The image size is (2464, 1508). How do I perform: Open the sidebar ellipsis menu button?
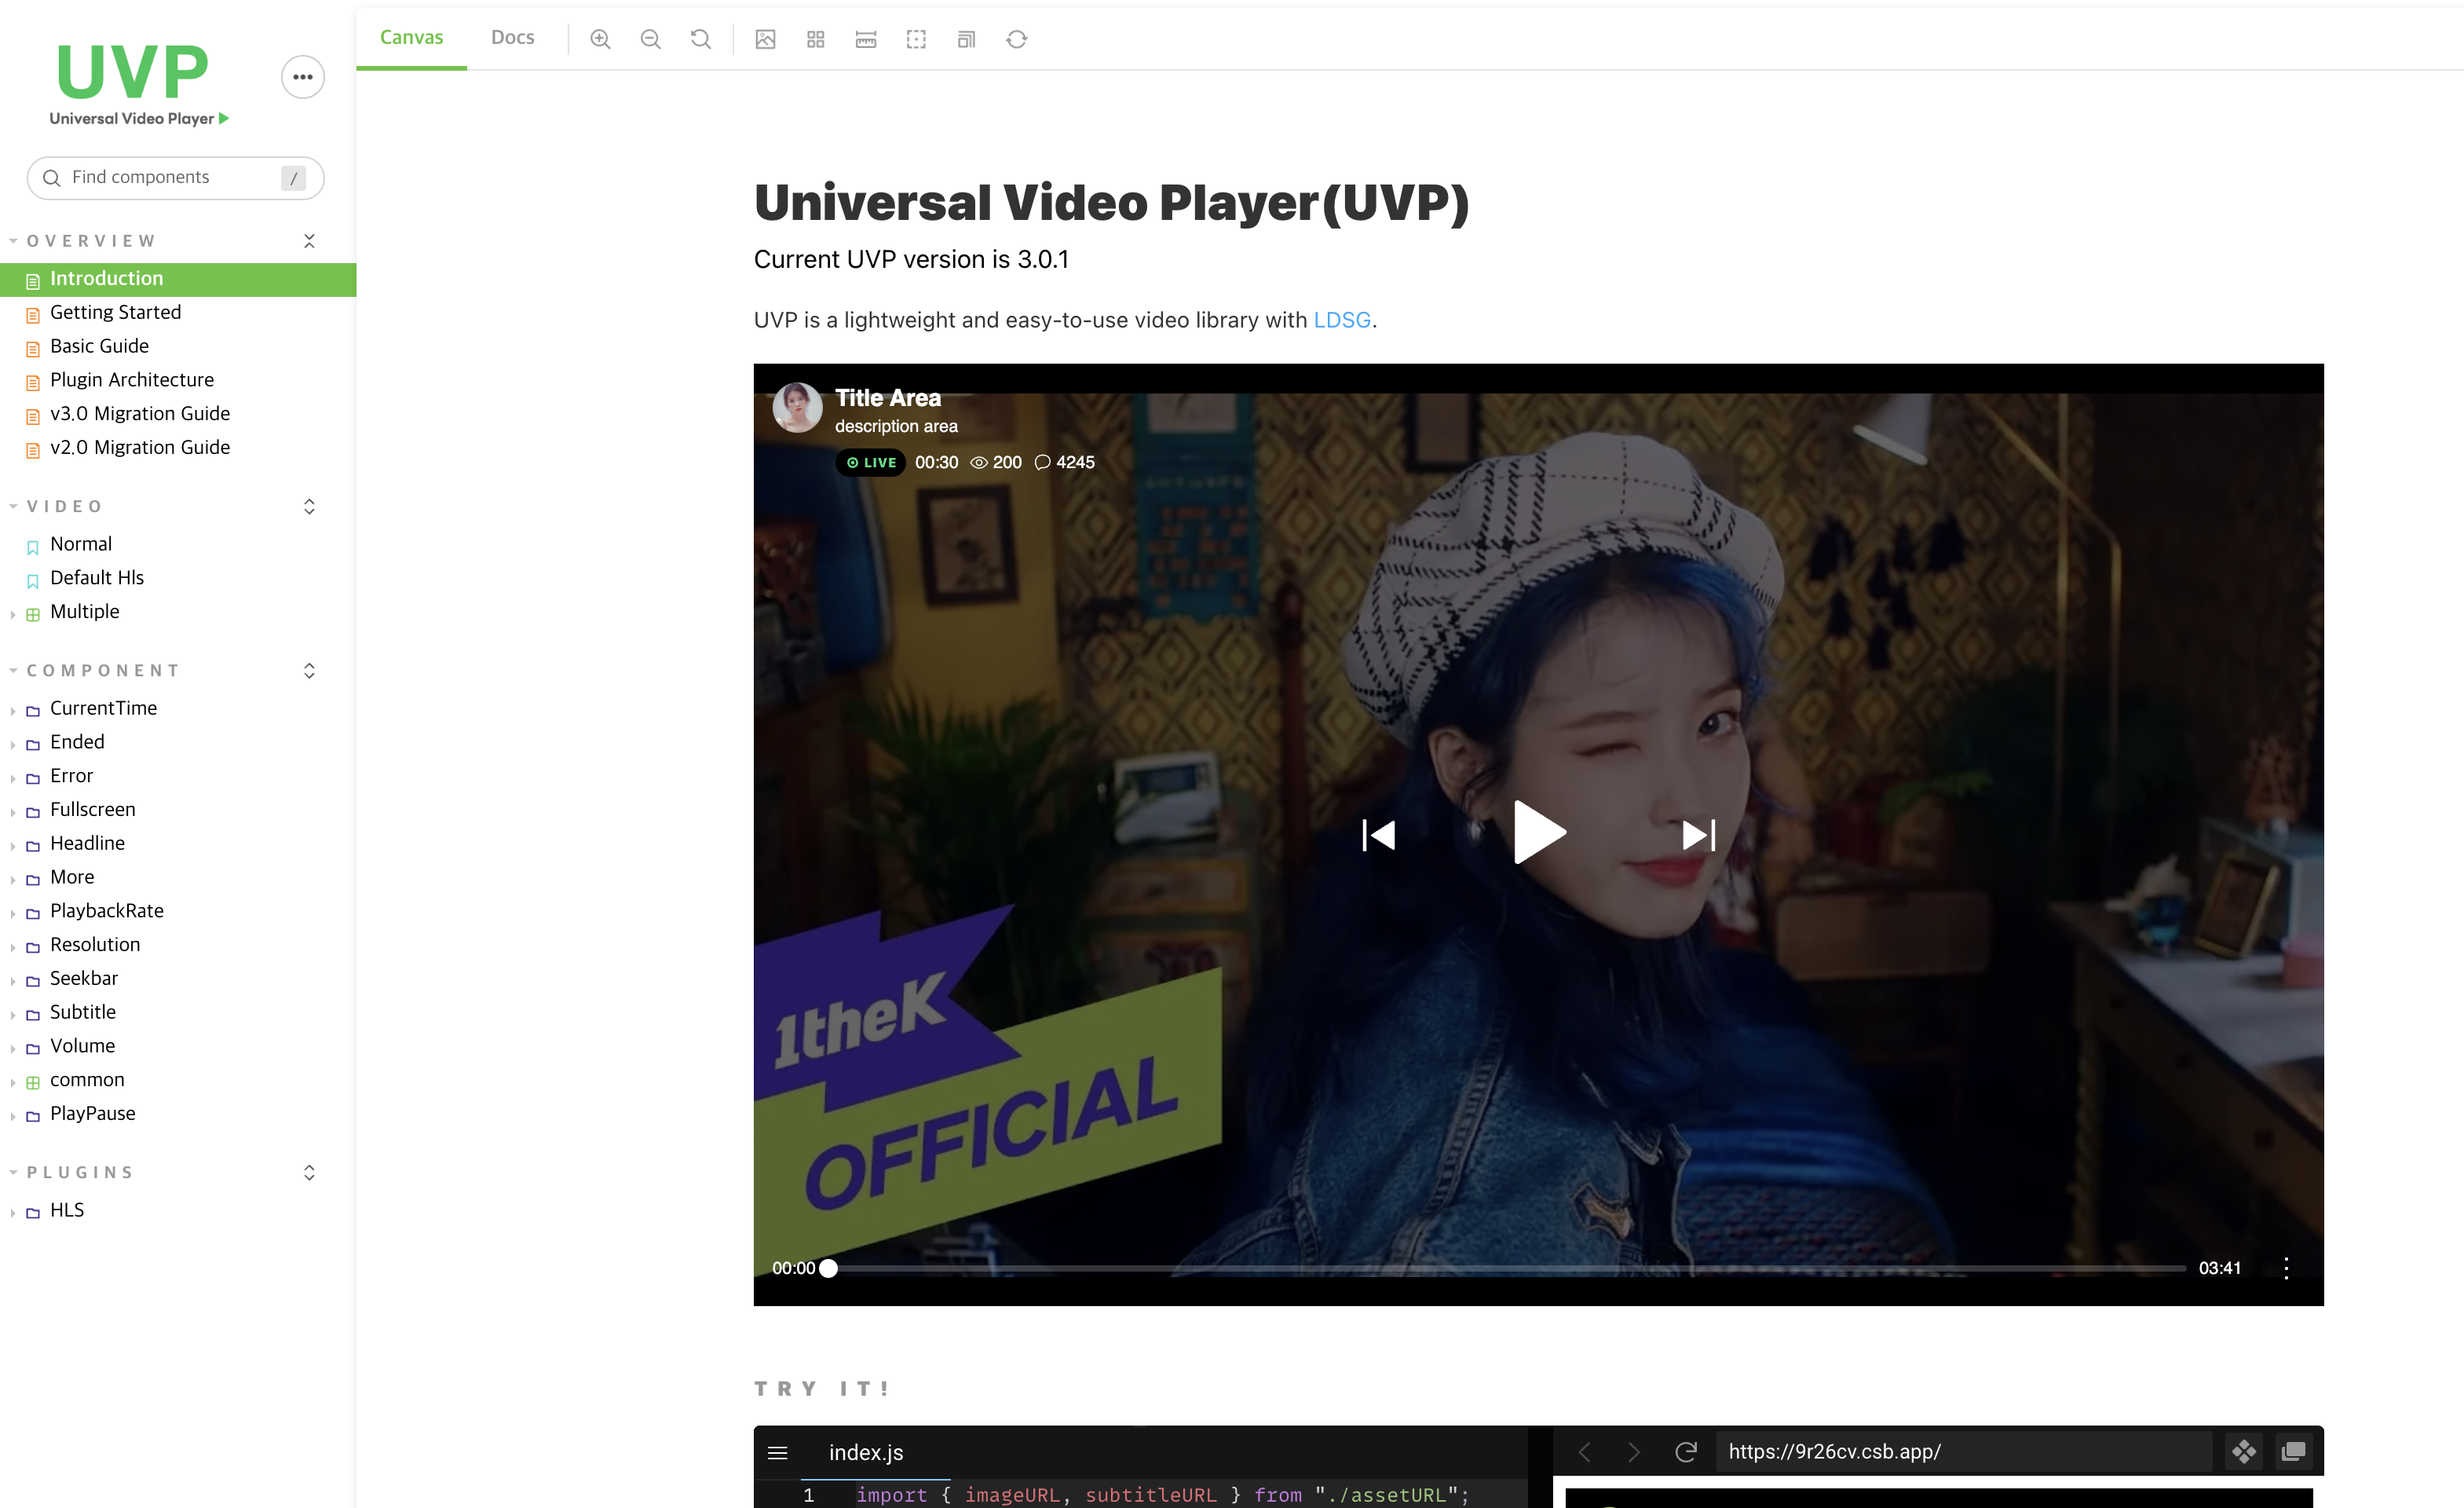pos(303,77)
